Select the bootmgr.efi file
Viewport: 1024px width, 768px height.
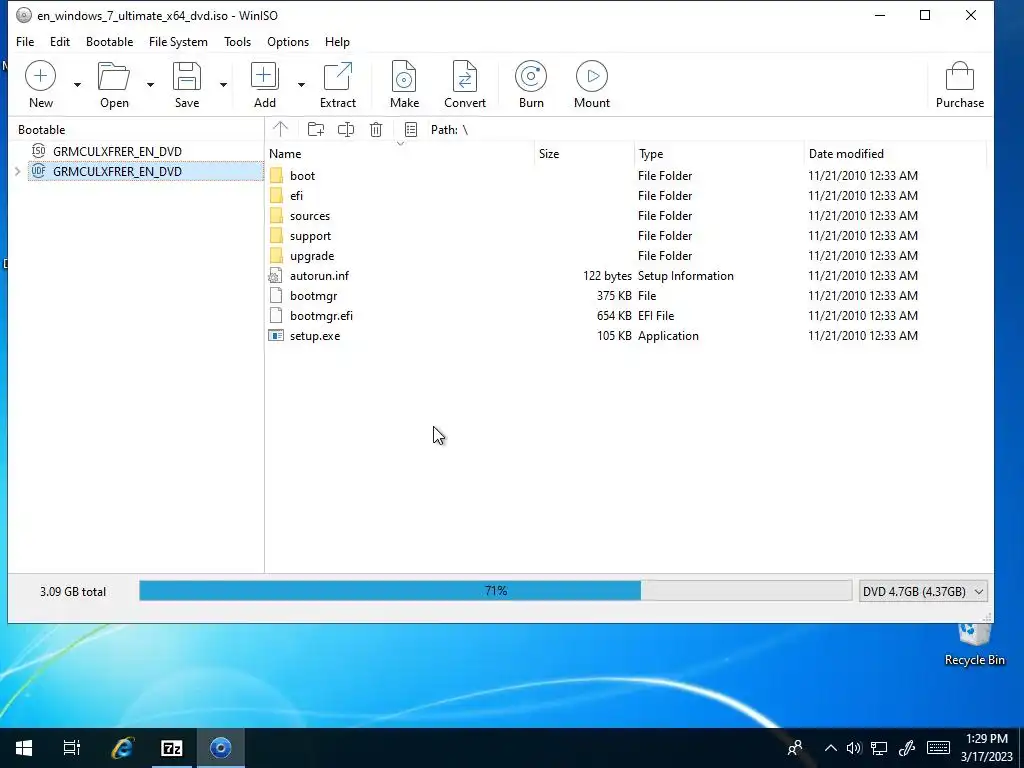321,316
